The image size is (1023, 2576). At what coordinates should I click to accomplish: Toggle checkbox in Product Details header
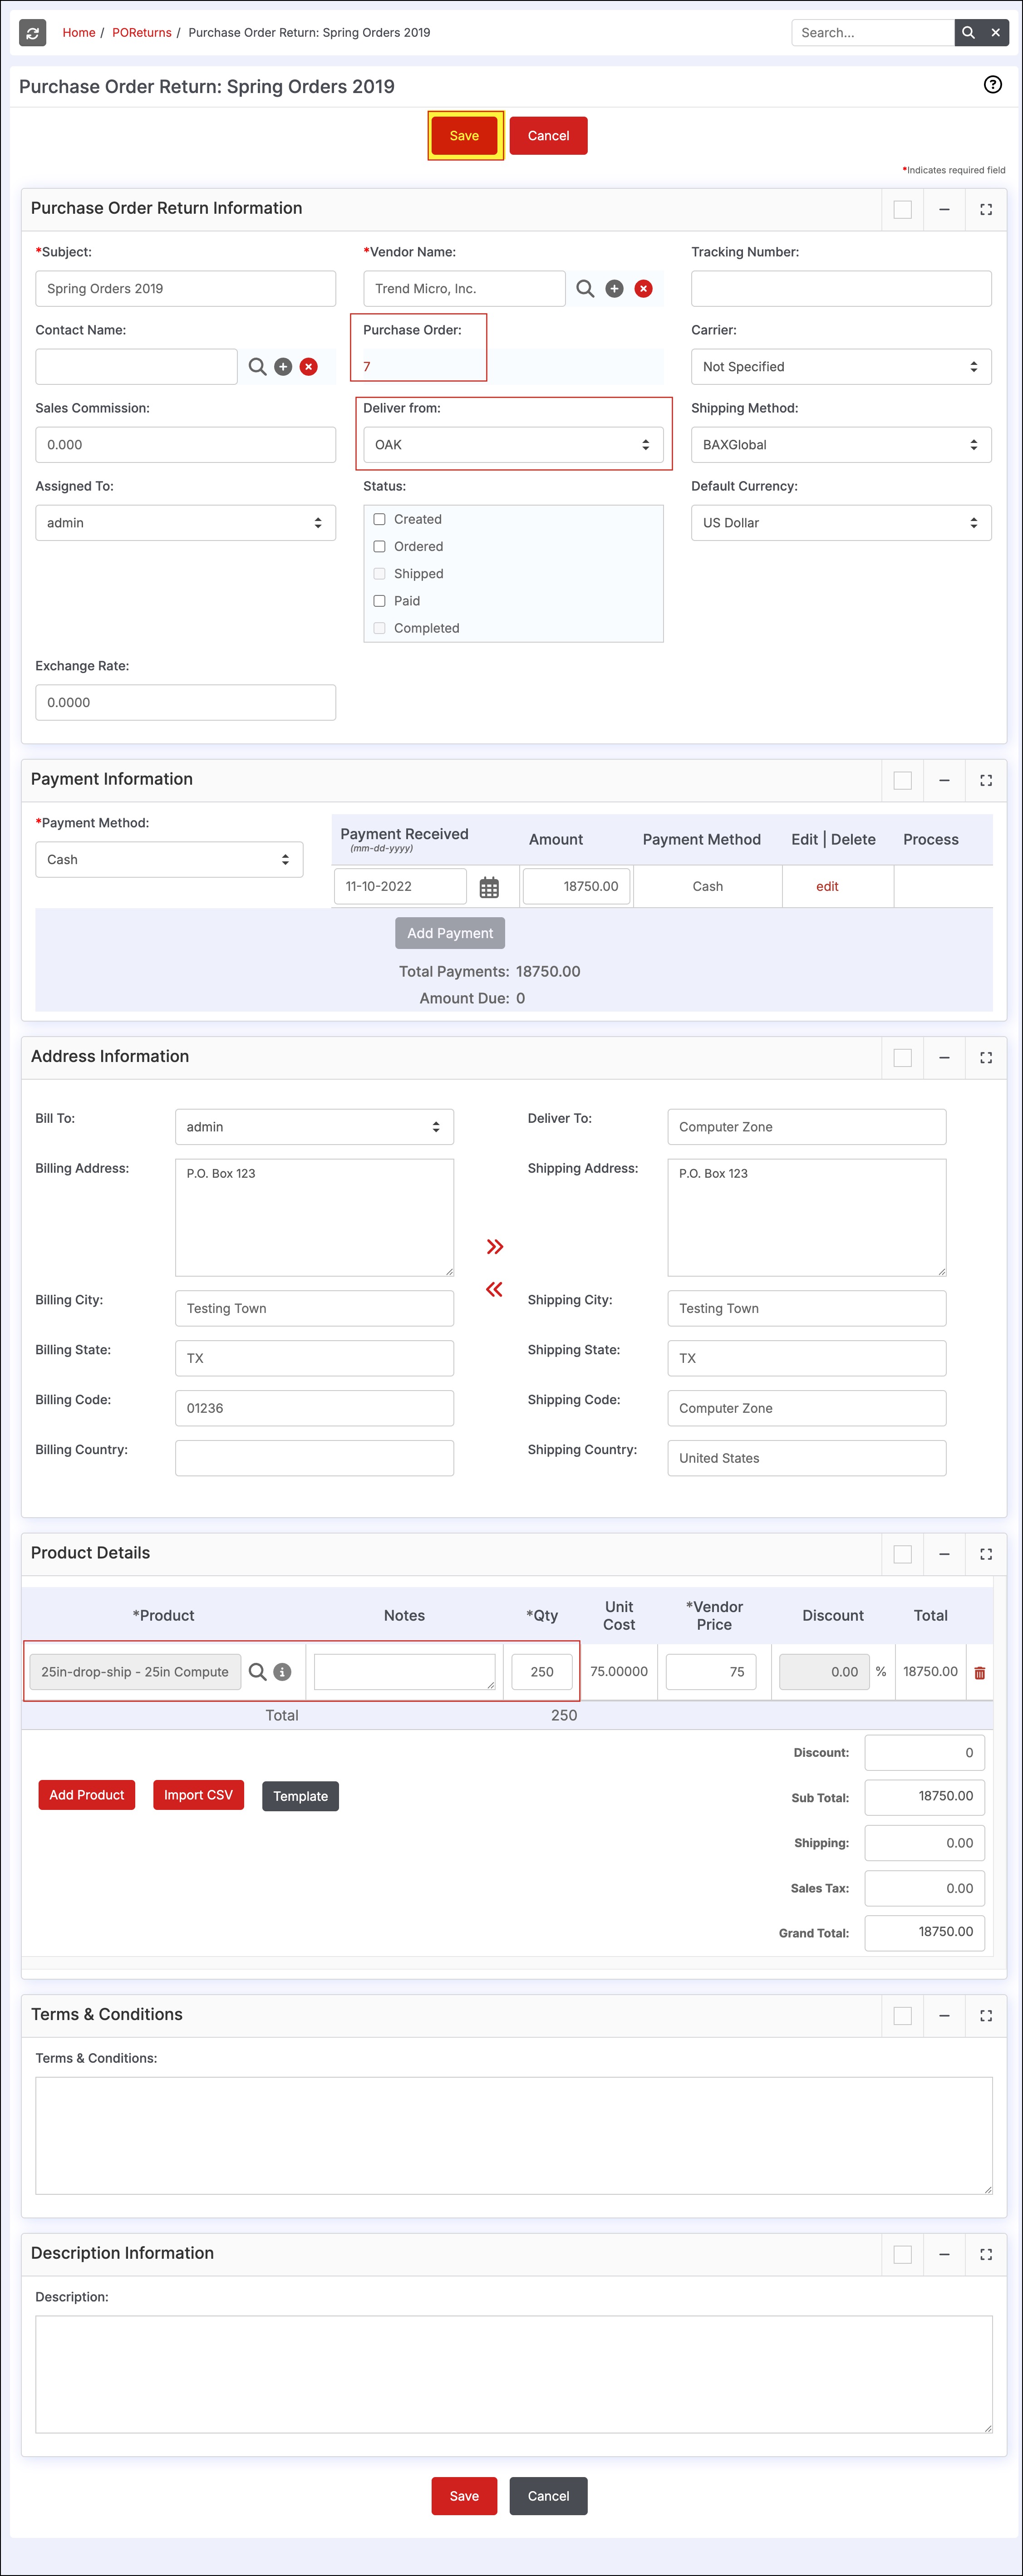pos(902,1554)
